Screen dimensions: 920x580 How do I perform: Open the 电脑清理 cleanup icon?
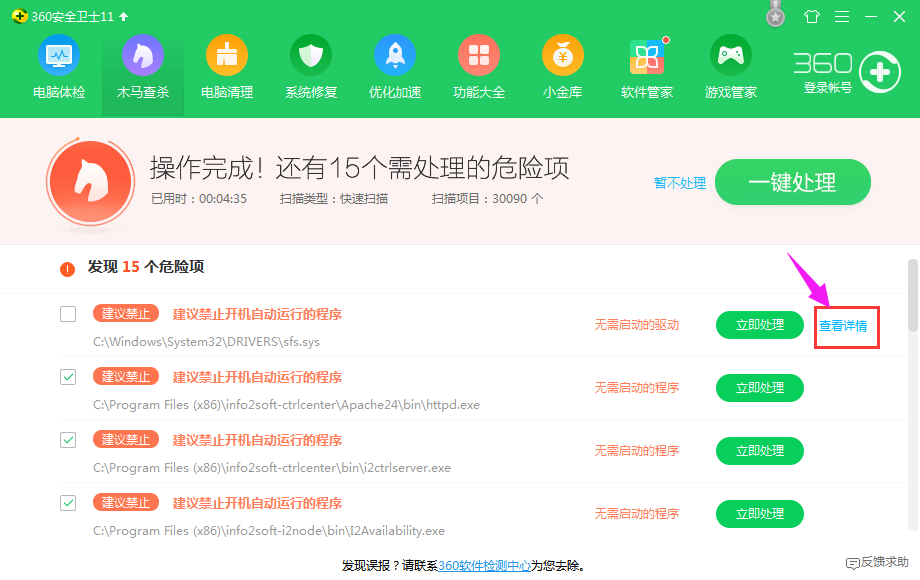point(227,56)
